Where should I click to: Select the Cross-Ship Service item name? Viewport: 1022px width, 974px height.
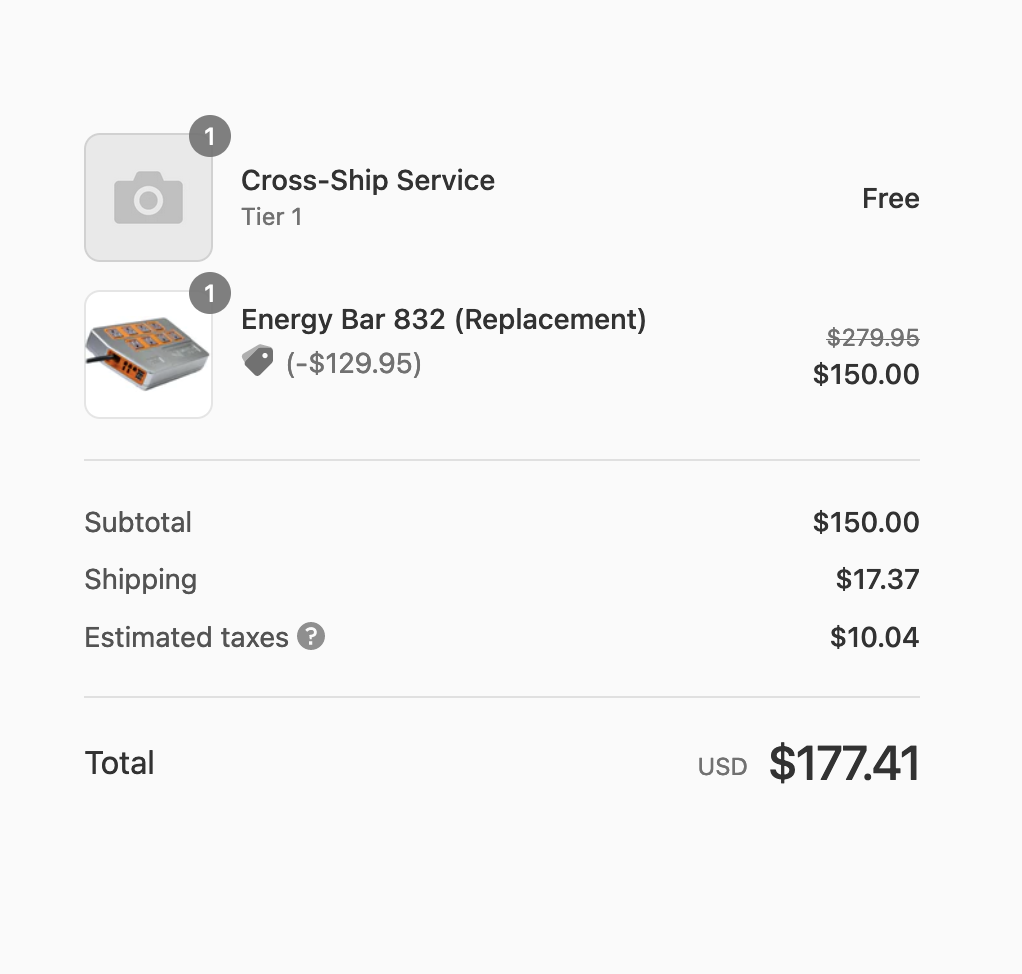point(368,180)
